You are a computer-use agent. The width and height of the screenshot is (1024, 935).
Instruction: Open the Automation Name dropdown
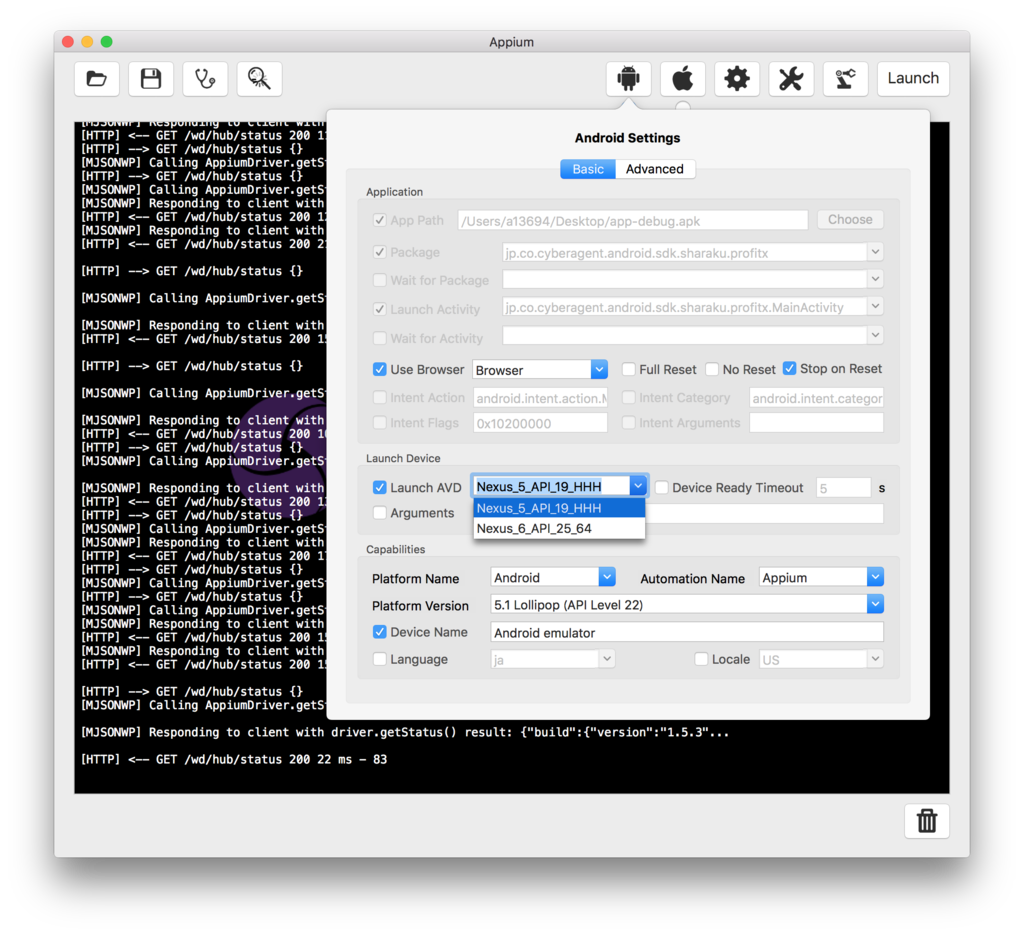coord(875,577)
